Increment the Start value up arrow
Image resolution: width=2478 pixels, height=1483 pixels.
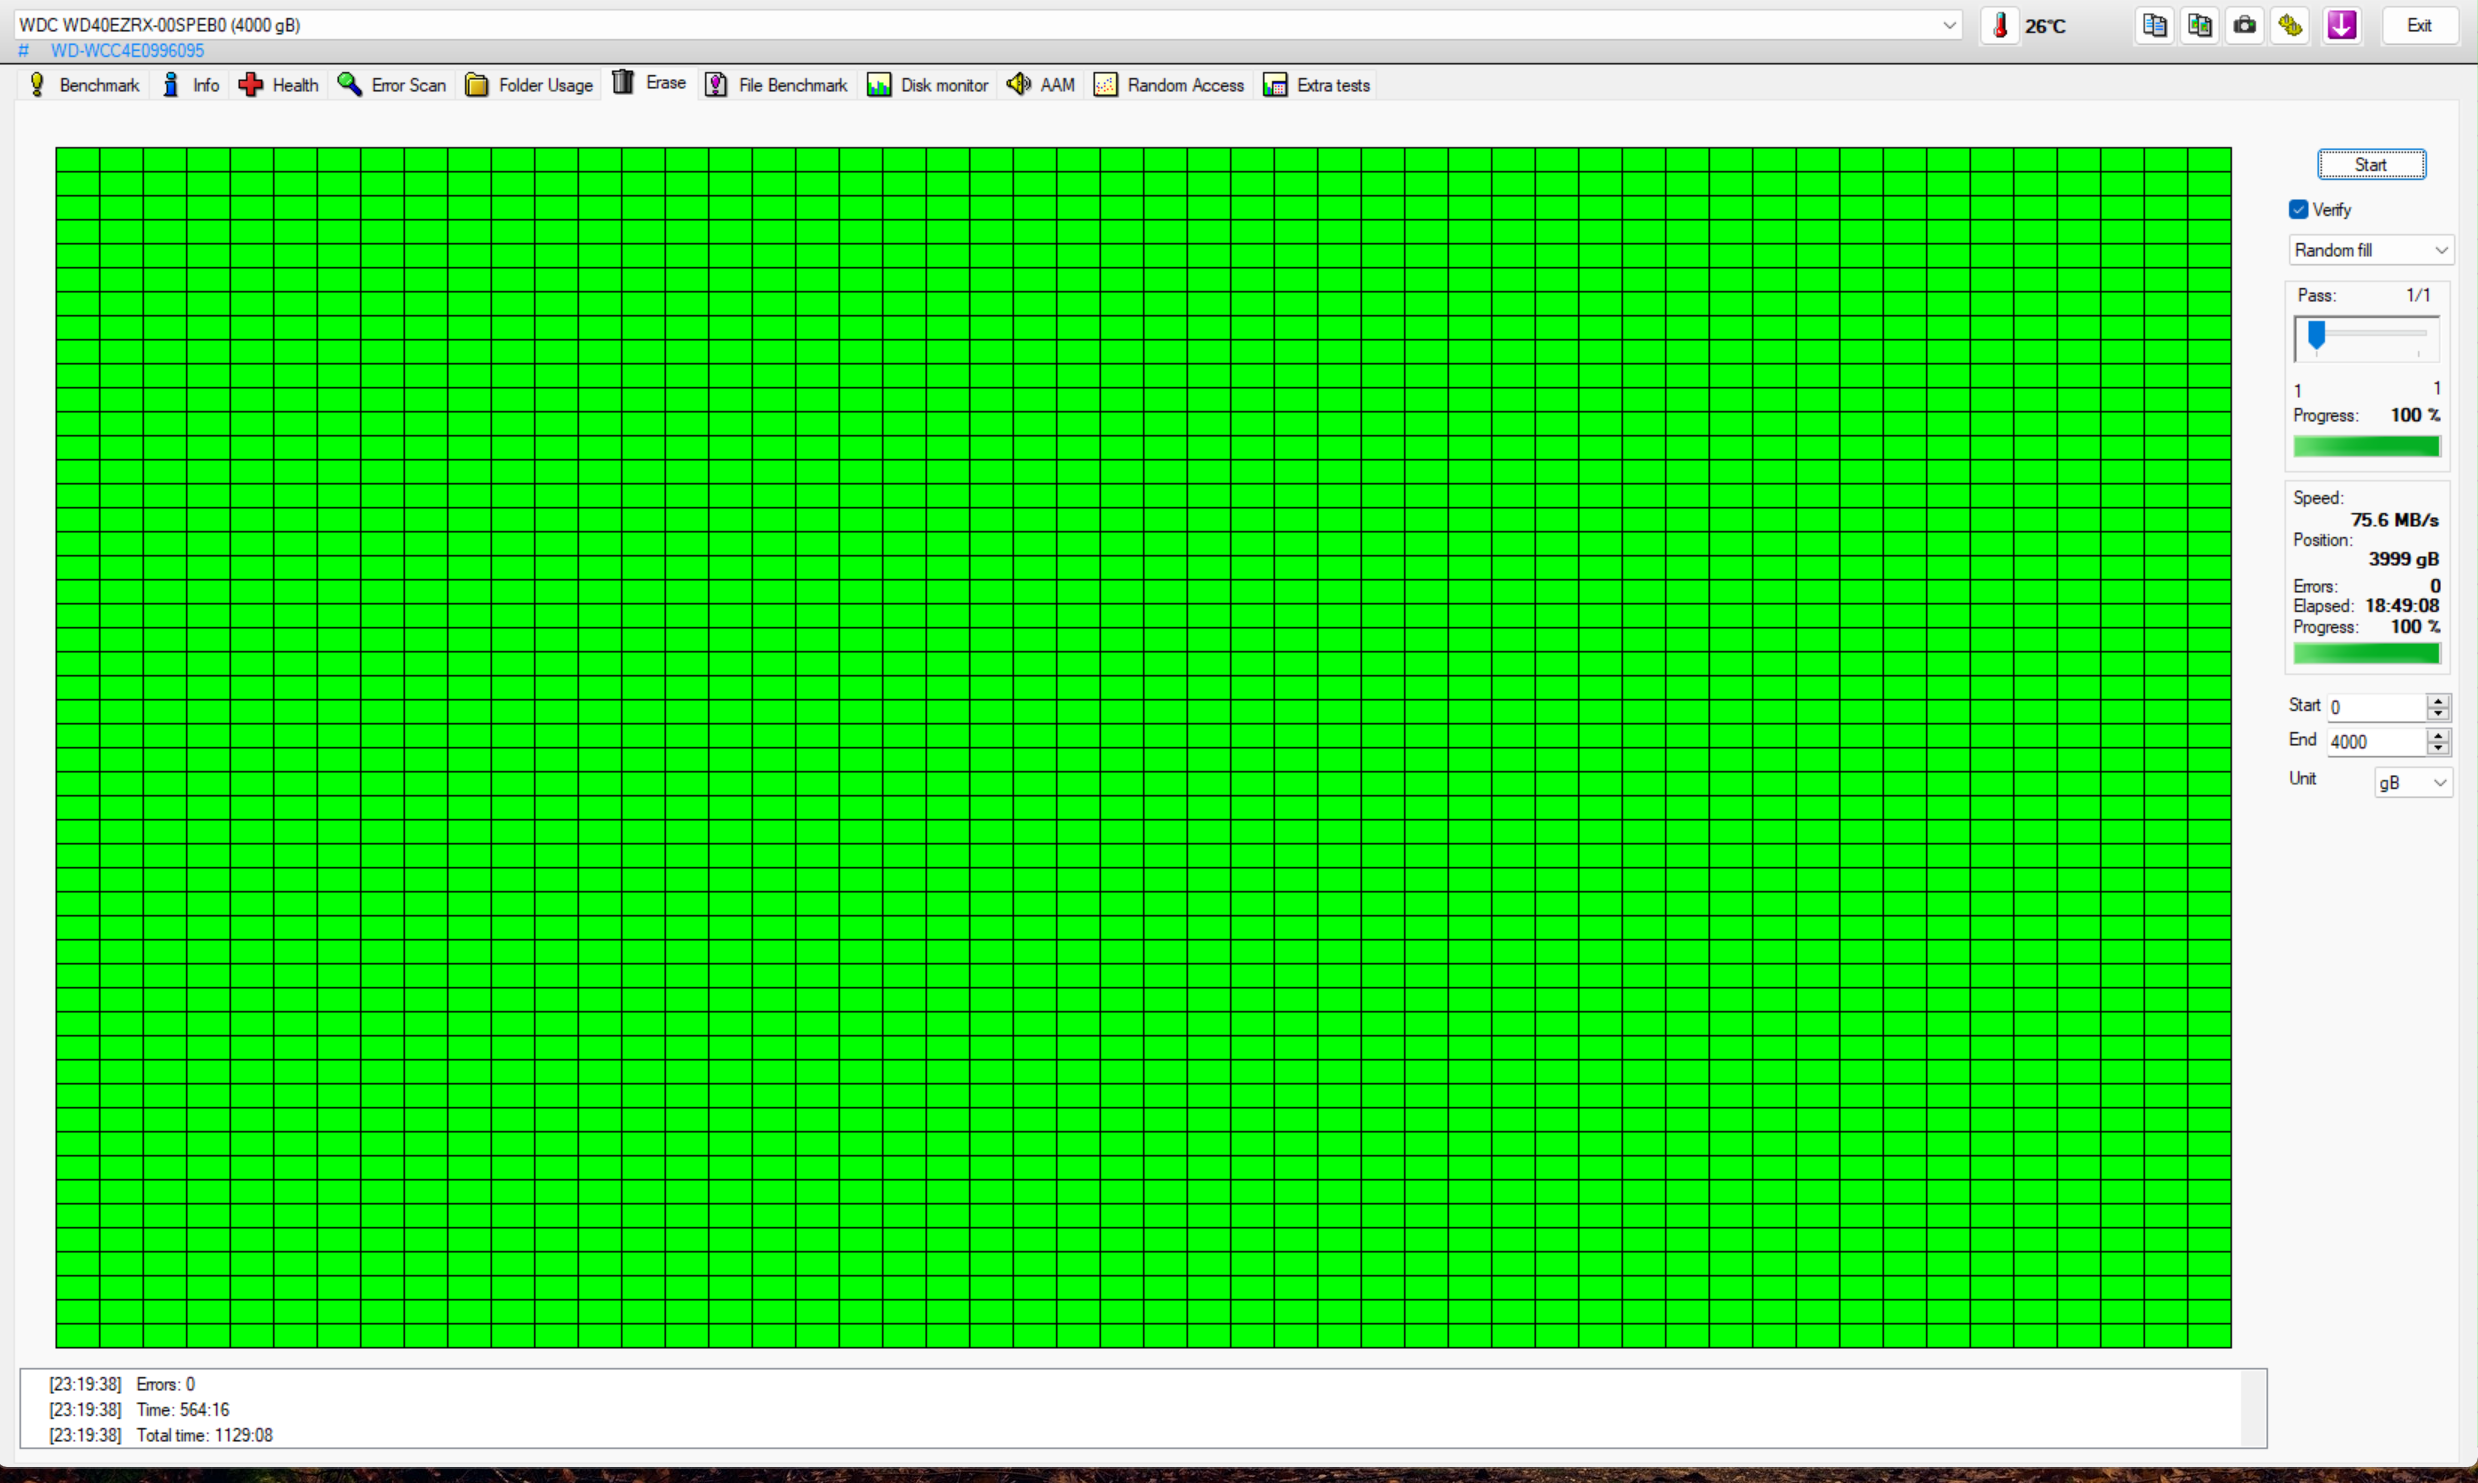click(x=2438, y=700)
